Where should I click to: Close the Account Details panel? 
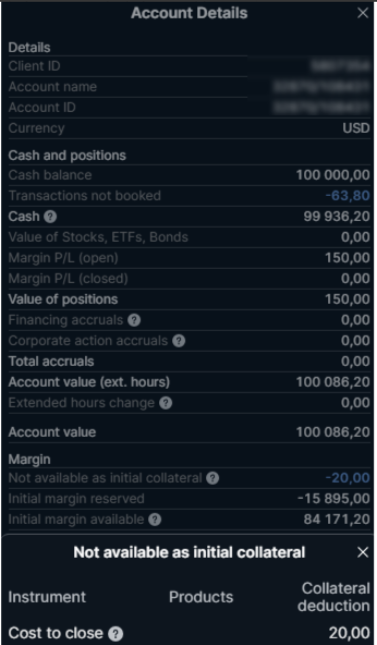[363, 13]
